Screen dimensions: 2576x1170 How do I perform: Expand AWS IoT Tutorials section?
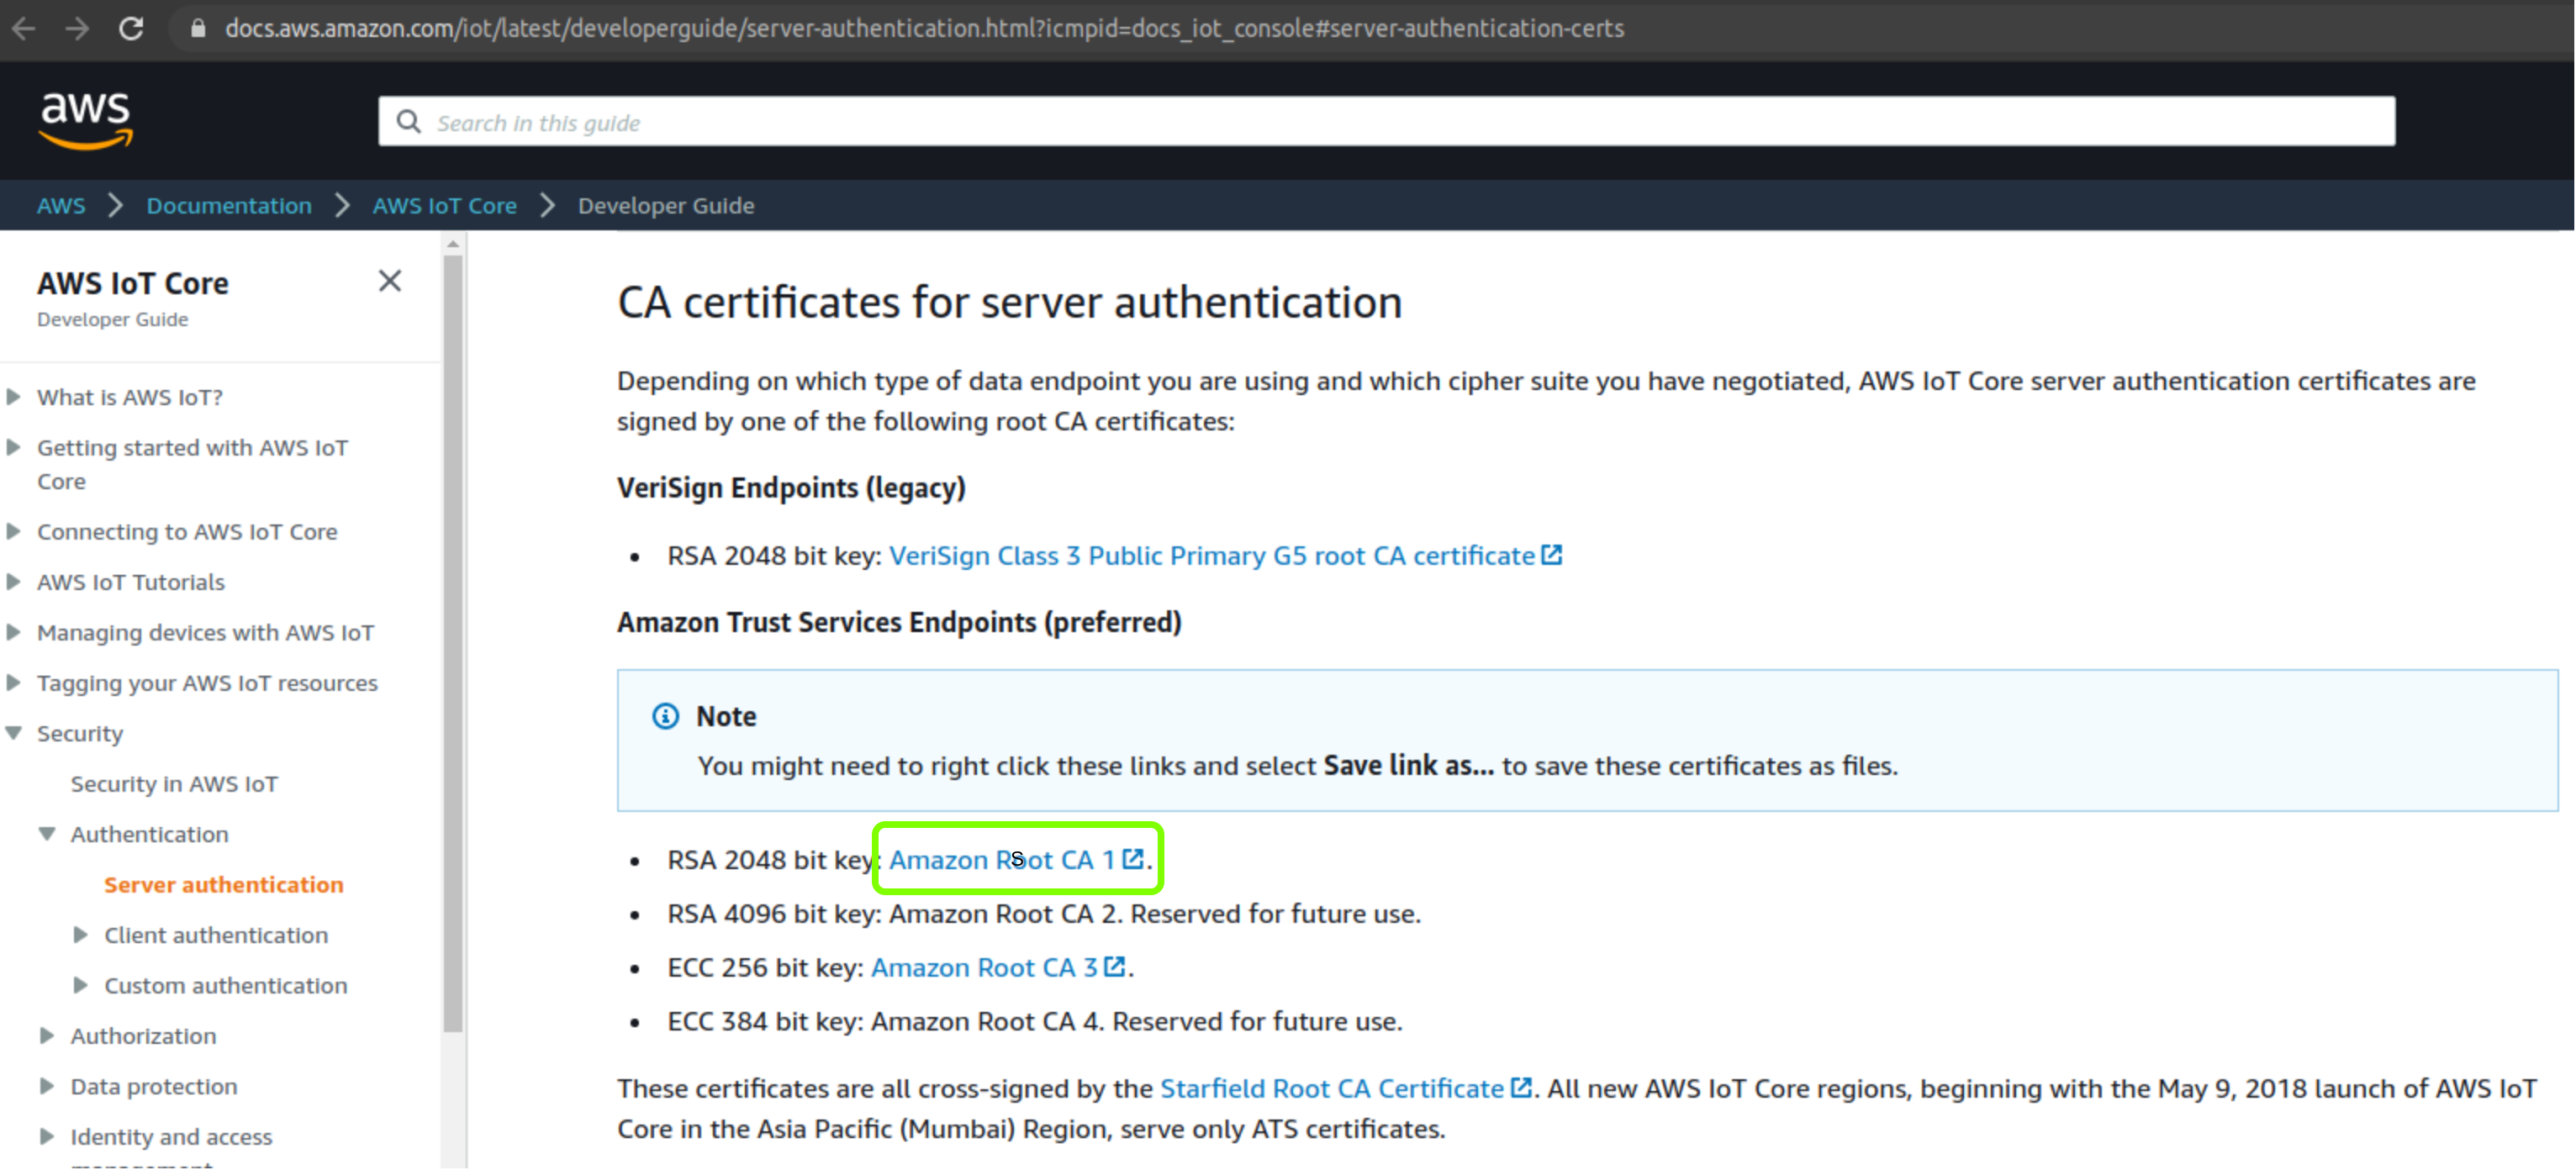(14, 581)
